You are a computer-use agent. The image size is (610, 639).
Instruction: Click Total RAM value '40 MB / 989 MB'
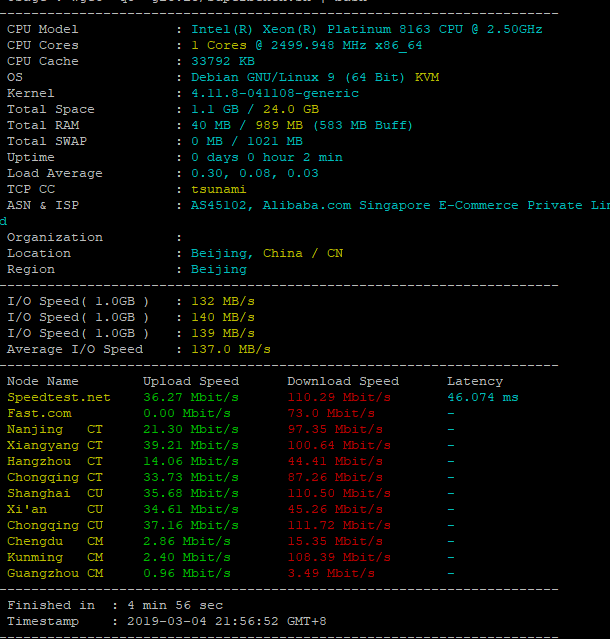click(247, 125)
